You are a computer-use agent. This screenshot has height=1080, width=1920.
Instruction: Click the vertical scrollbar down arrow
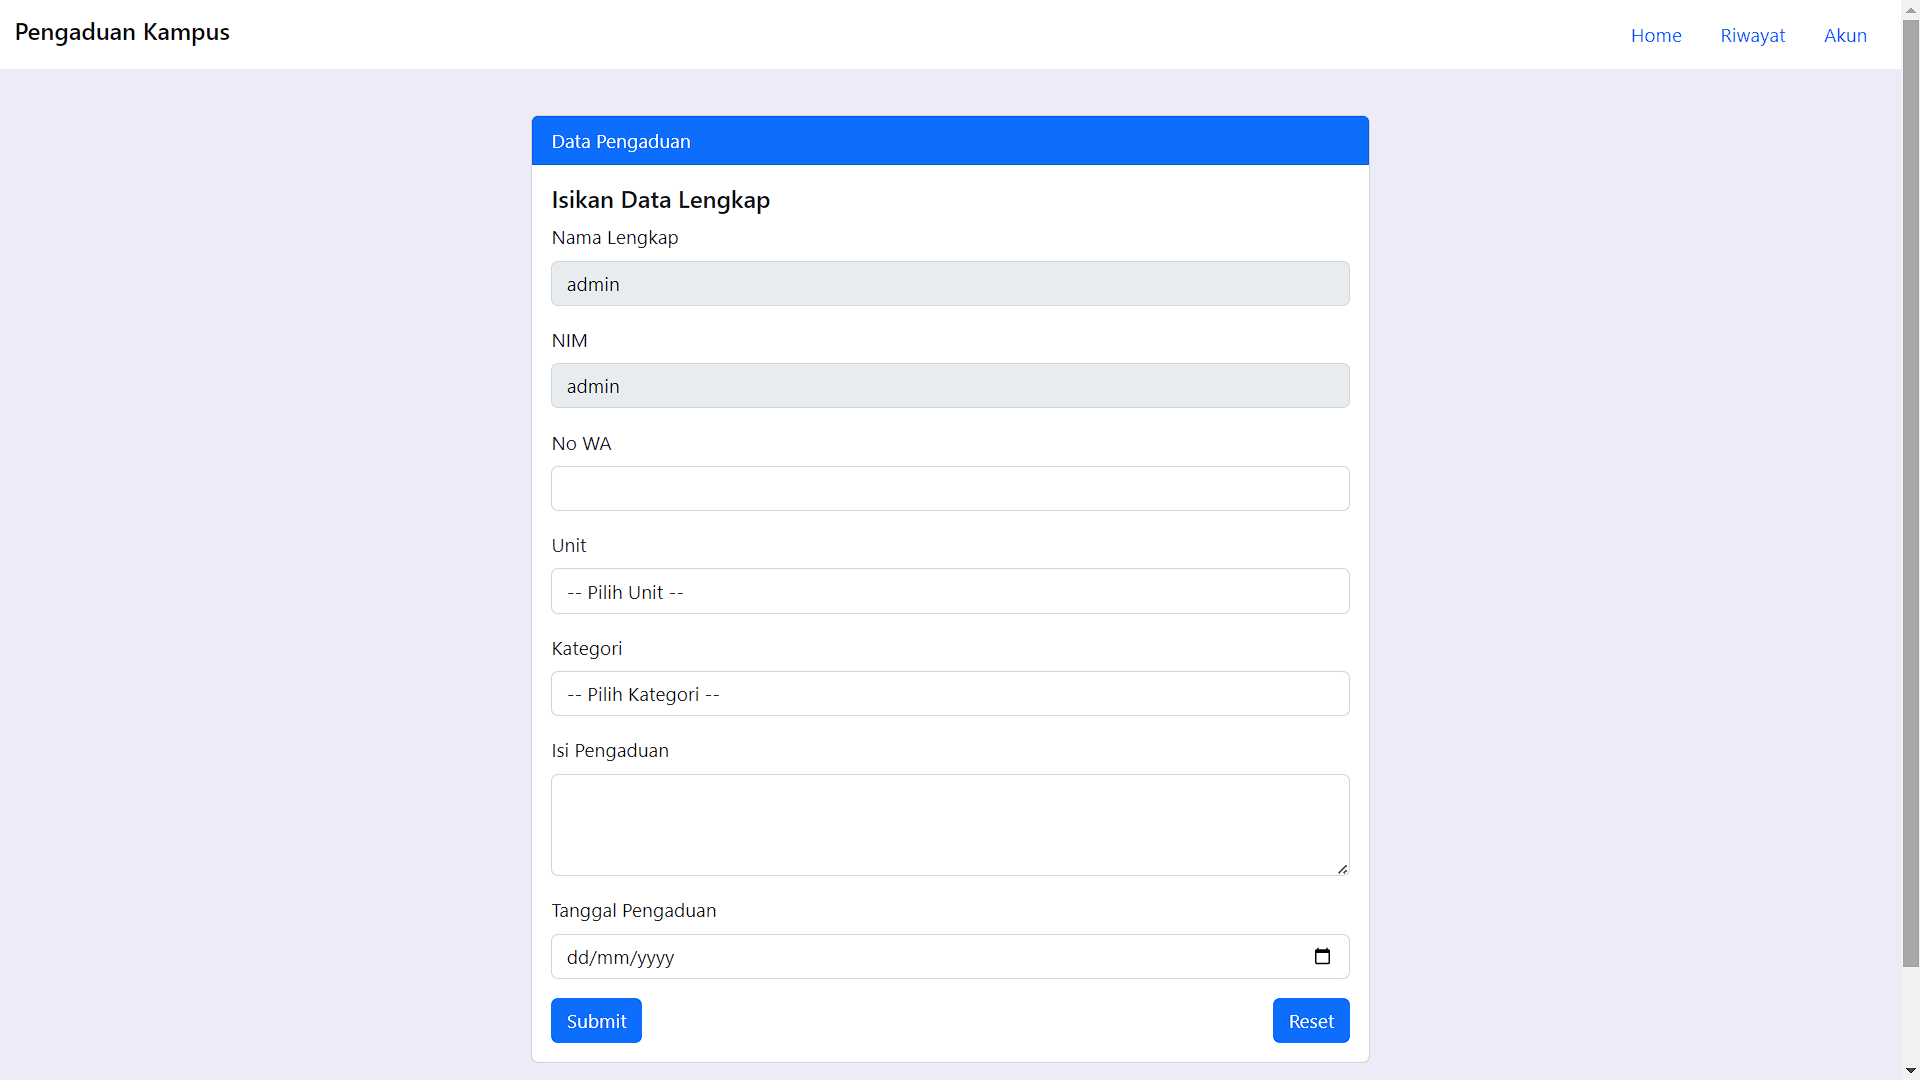click(1910, 1069)
